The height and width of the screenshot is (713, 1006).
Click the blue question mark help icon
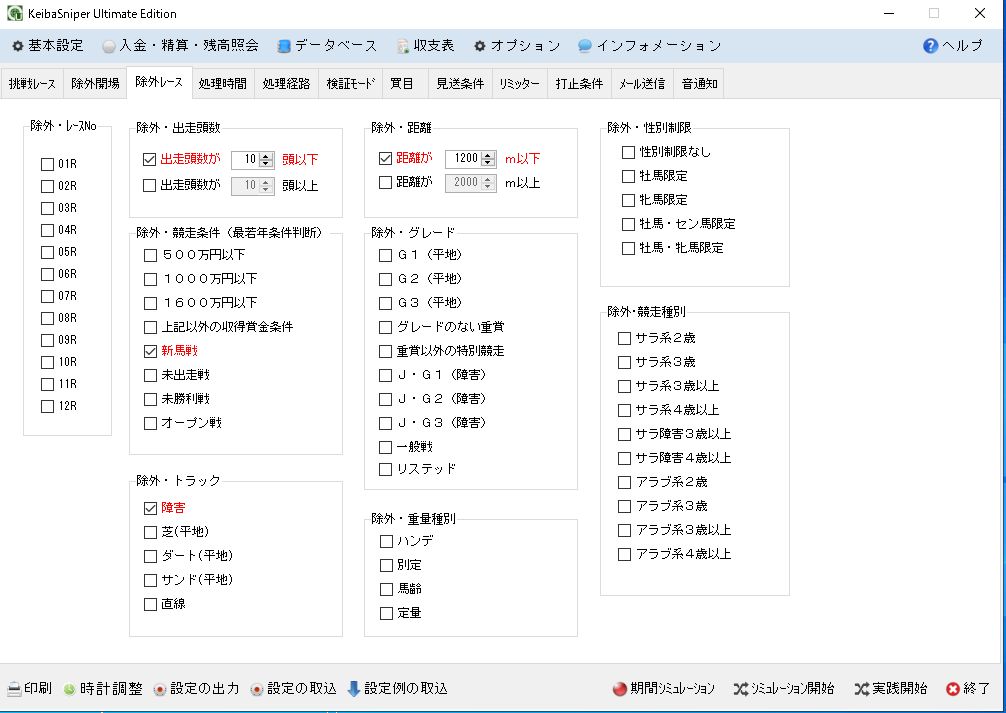click(930, 46)
